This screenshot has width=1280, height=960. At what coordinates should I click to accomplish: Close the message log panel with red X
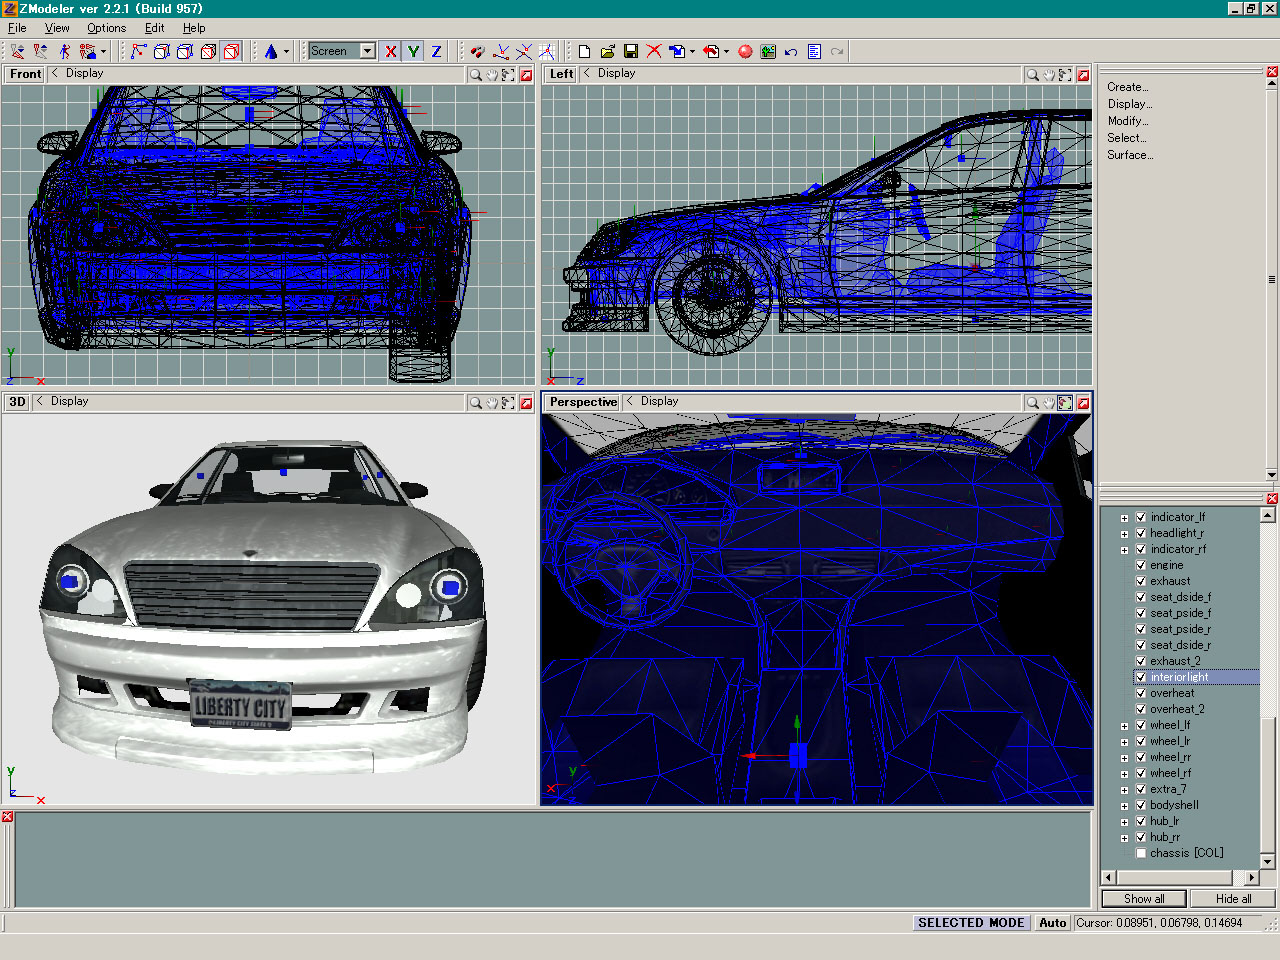coord(7,817)
